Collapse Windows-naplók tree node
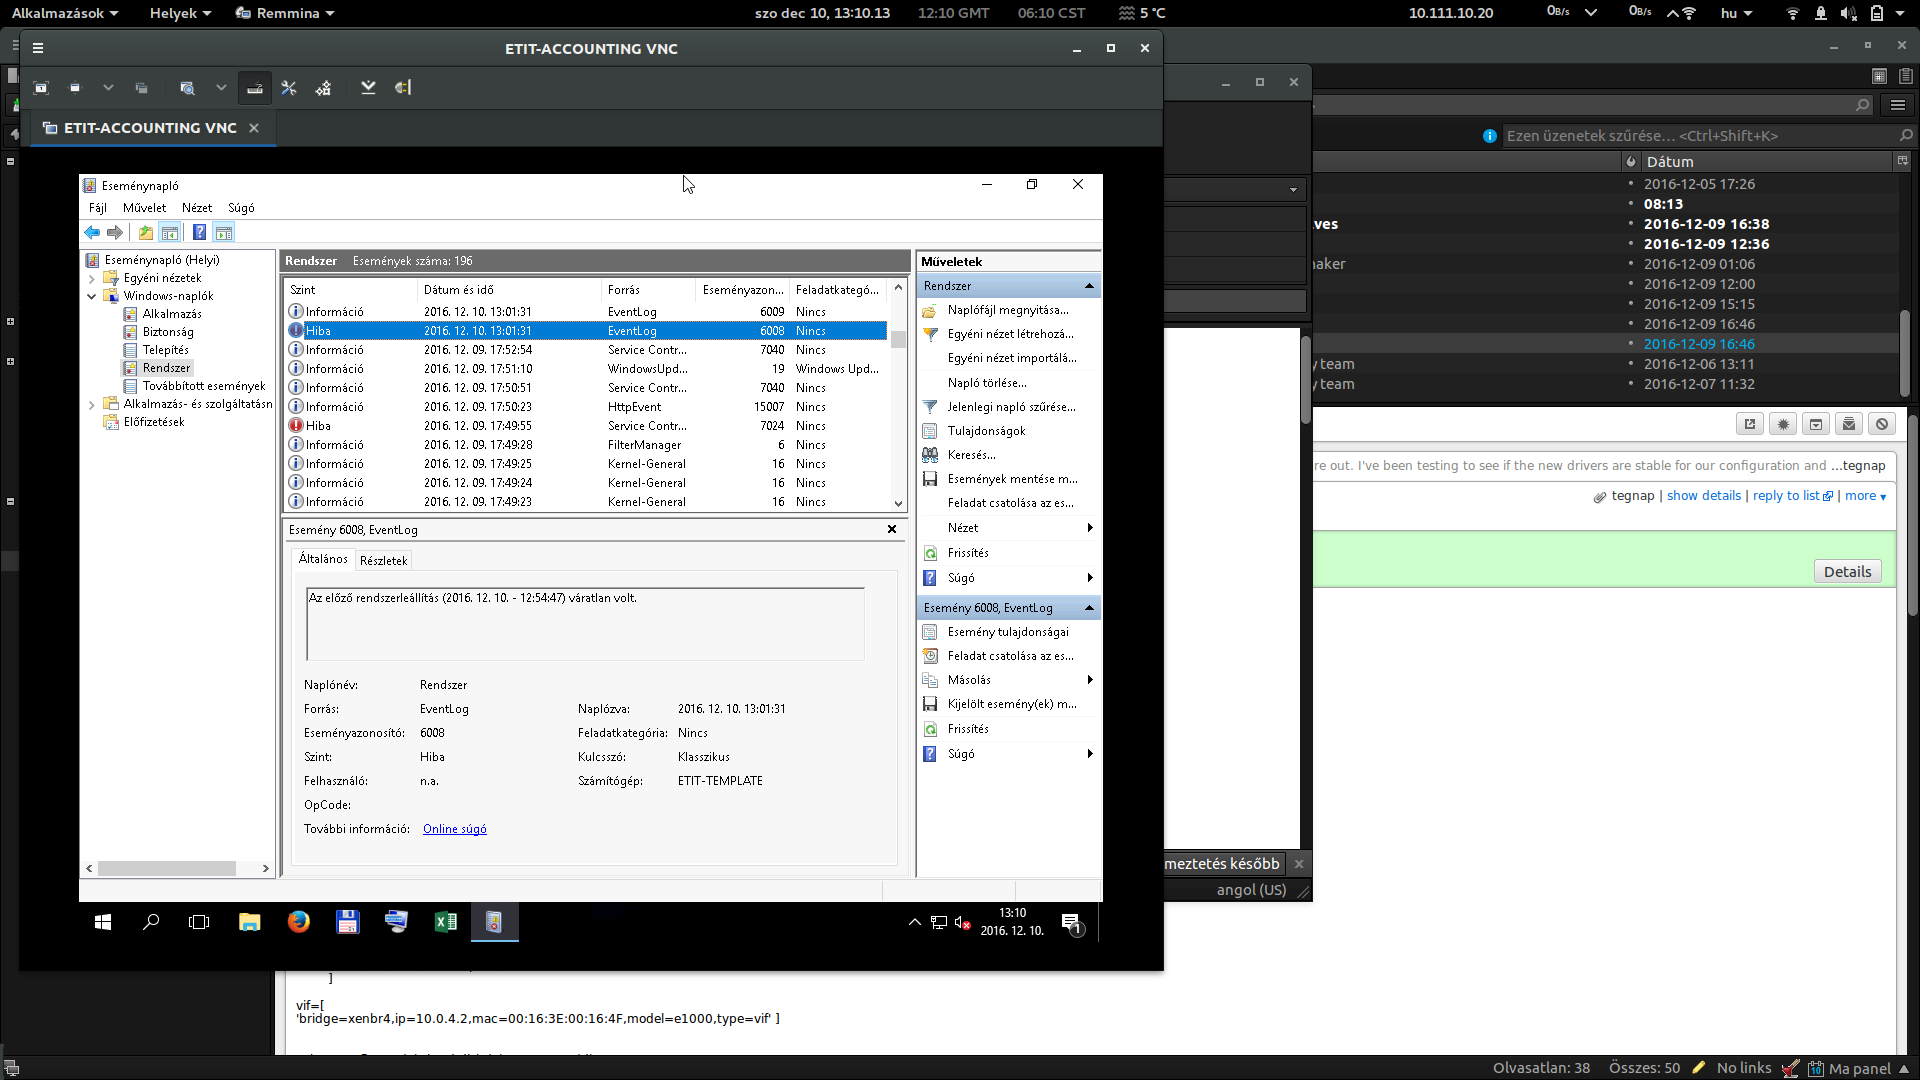Screen dimensions: 1920x1080 click(92, 297)
